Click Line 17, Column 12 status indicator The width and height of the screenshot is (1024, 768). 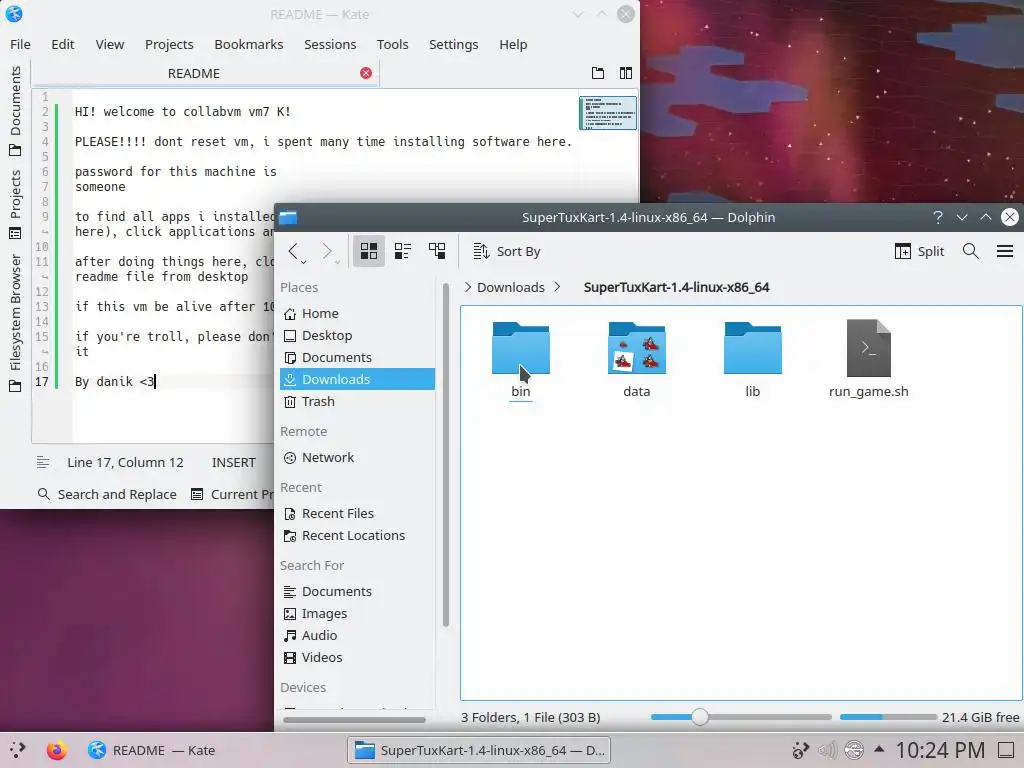(x=125, y=462)
